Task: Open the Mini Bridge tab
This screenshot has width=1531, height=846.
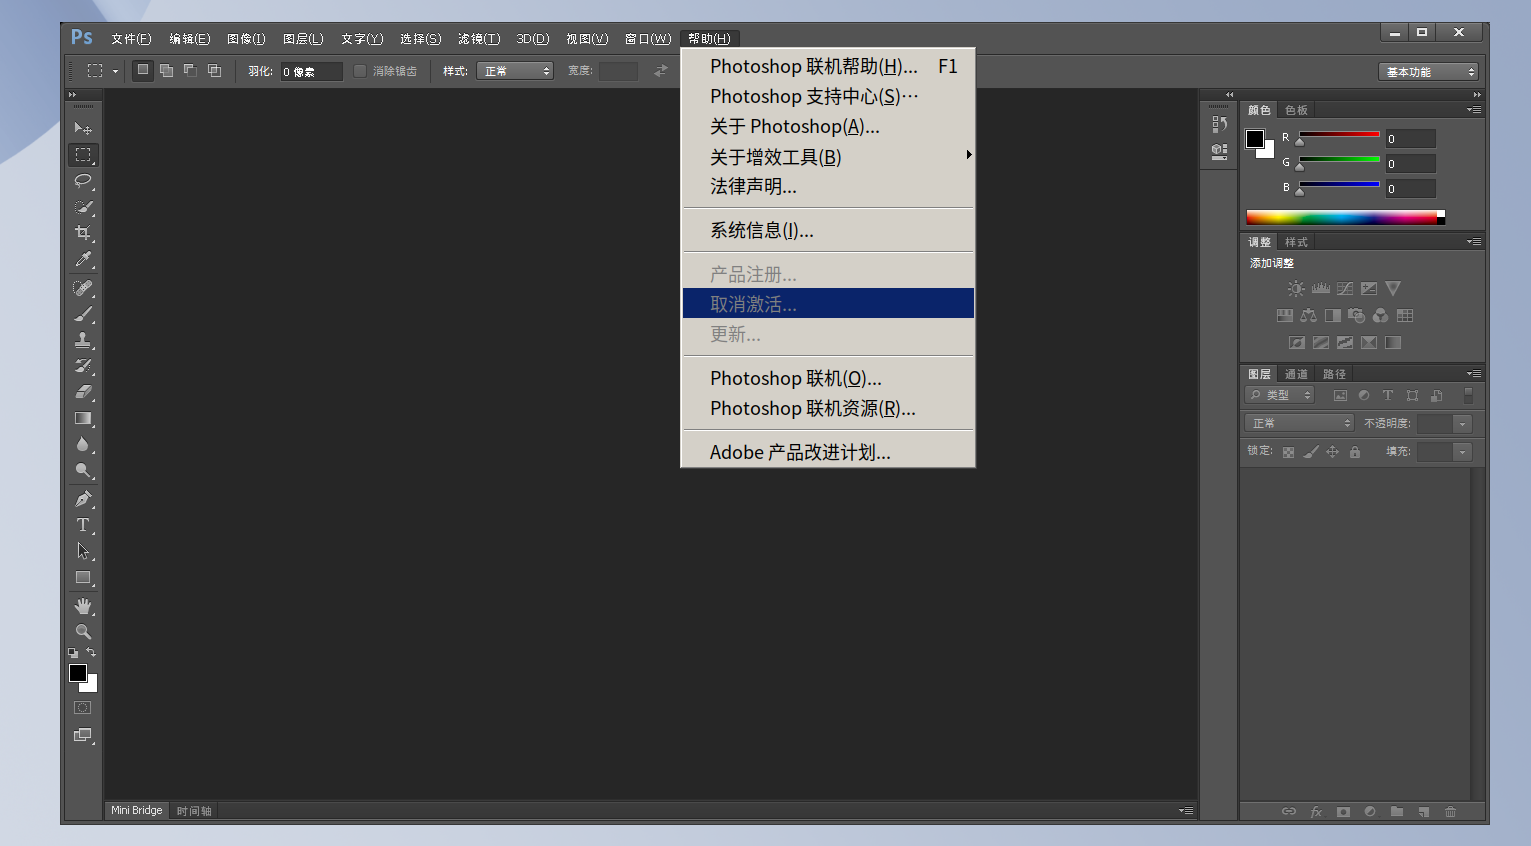Action: 136,810
